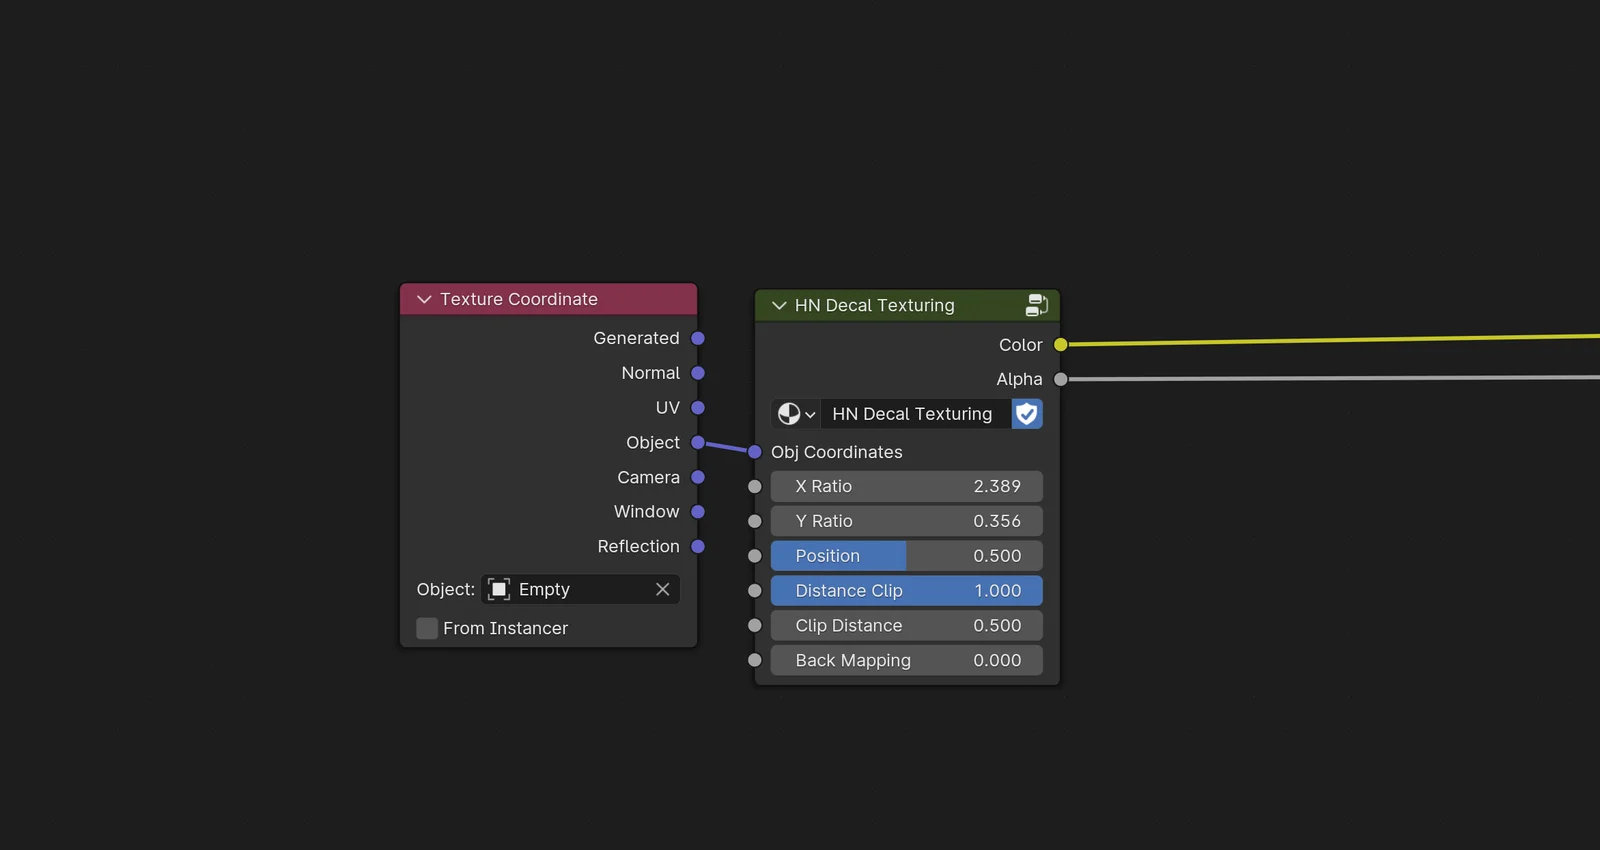Click the Color output socket

pos(1061,345)
